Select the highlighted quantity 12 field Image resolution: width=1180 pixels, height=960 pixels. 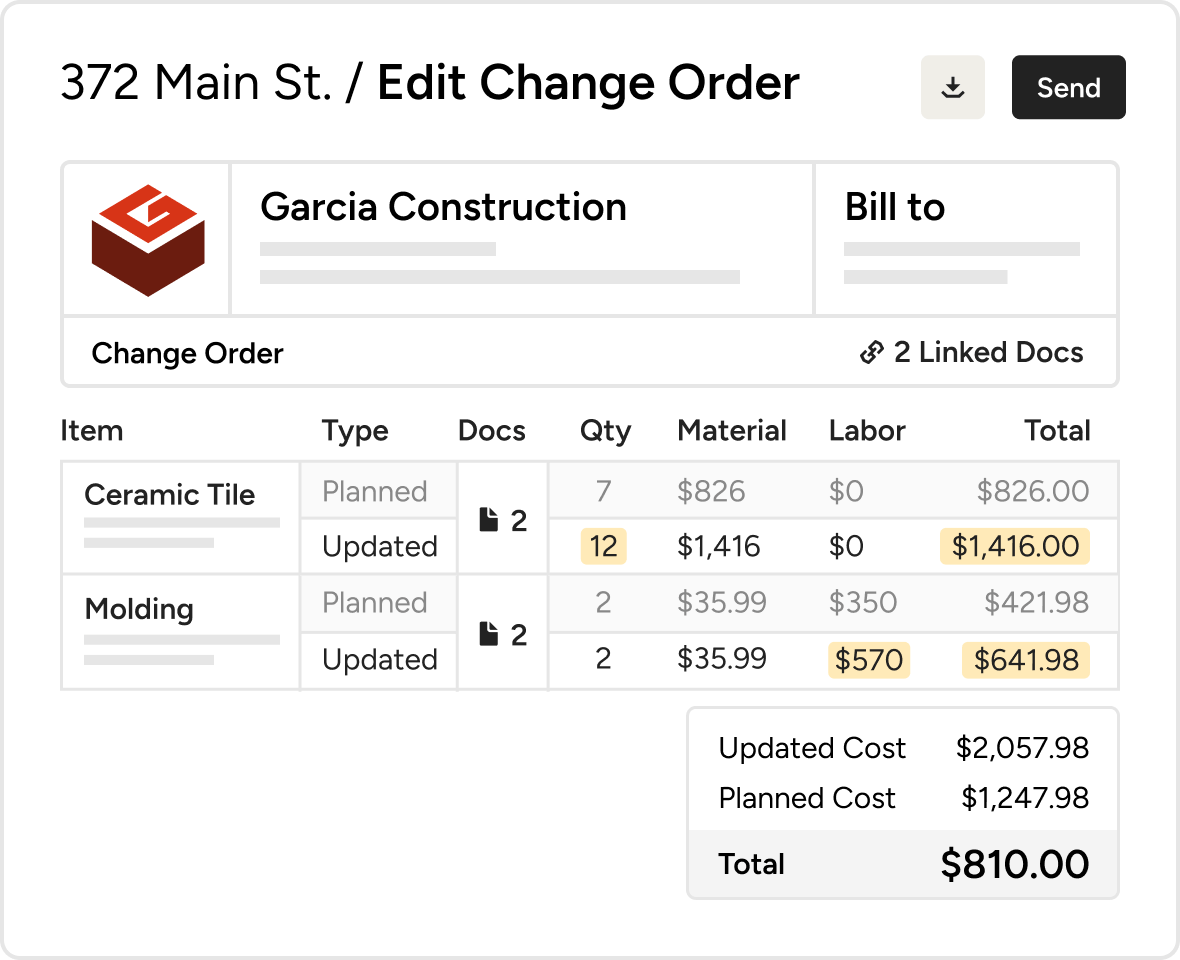tap(603, 546)
